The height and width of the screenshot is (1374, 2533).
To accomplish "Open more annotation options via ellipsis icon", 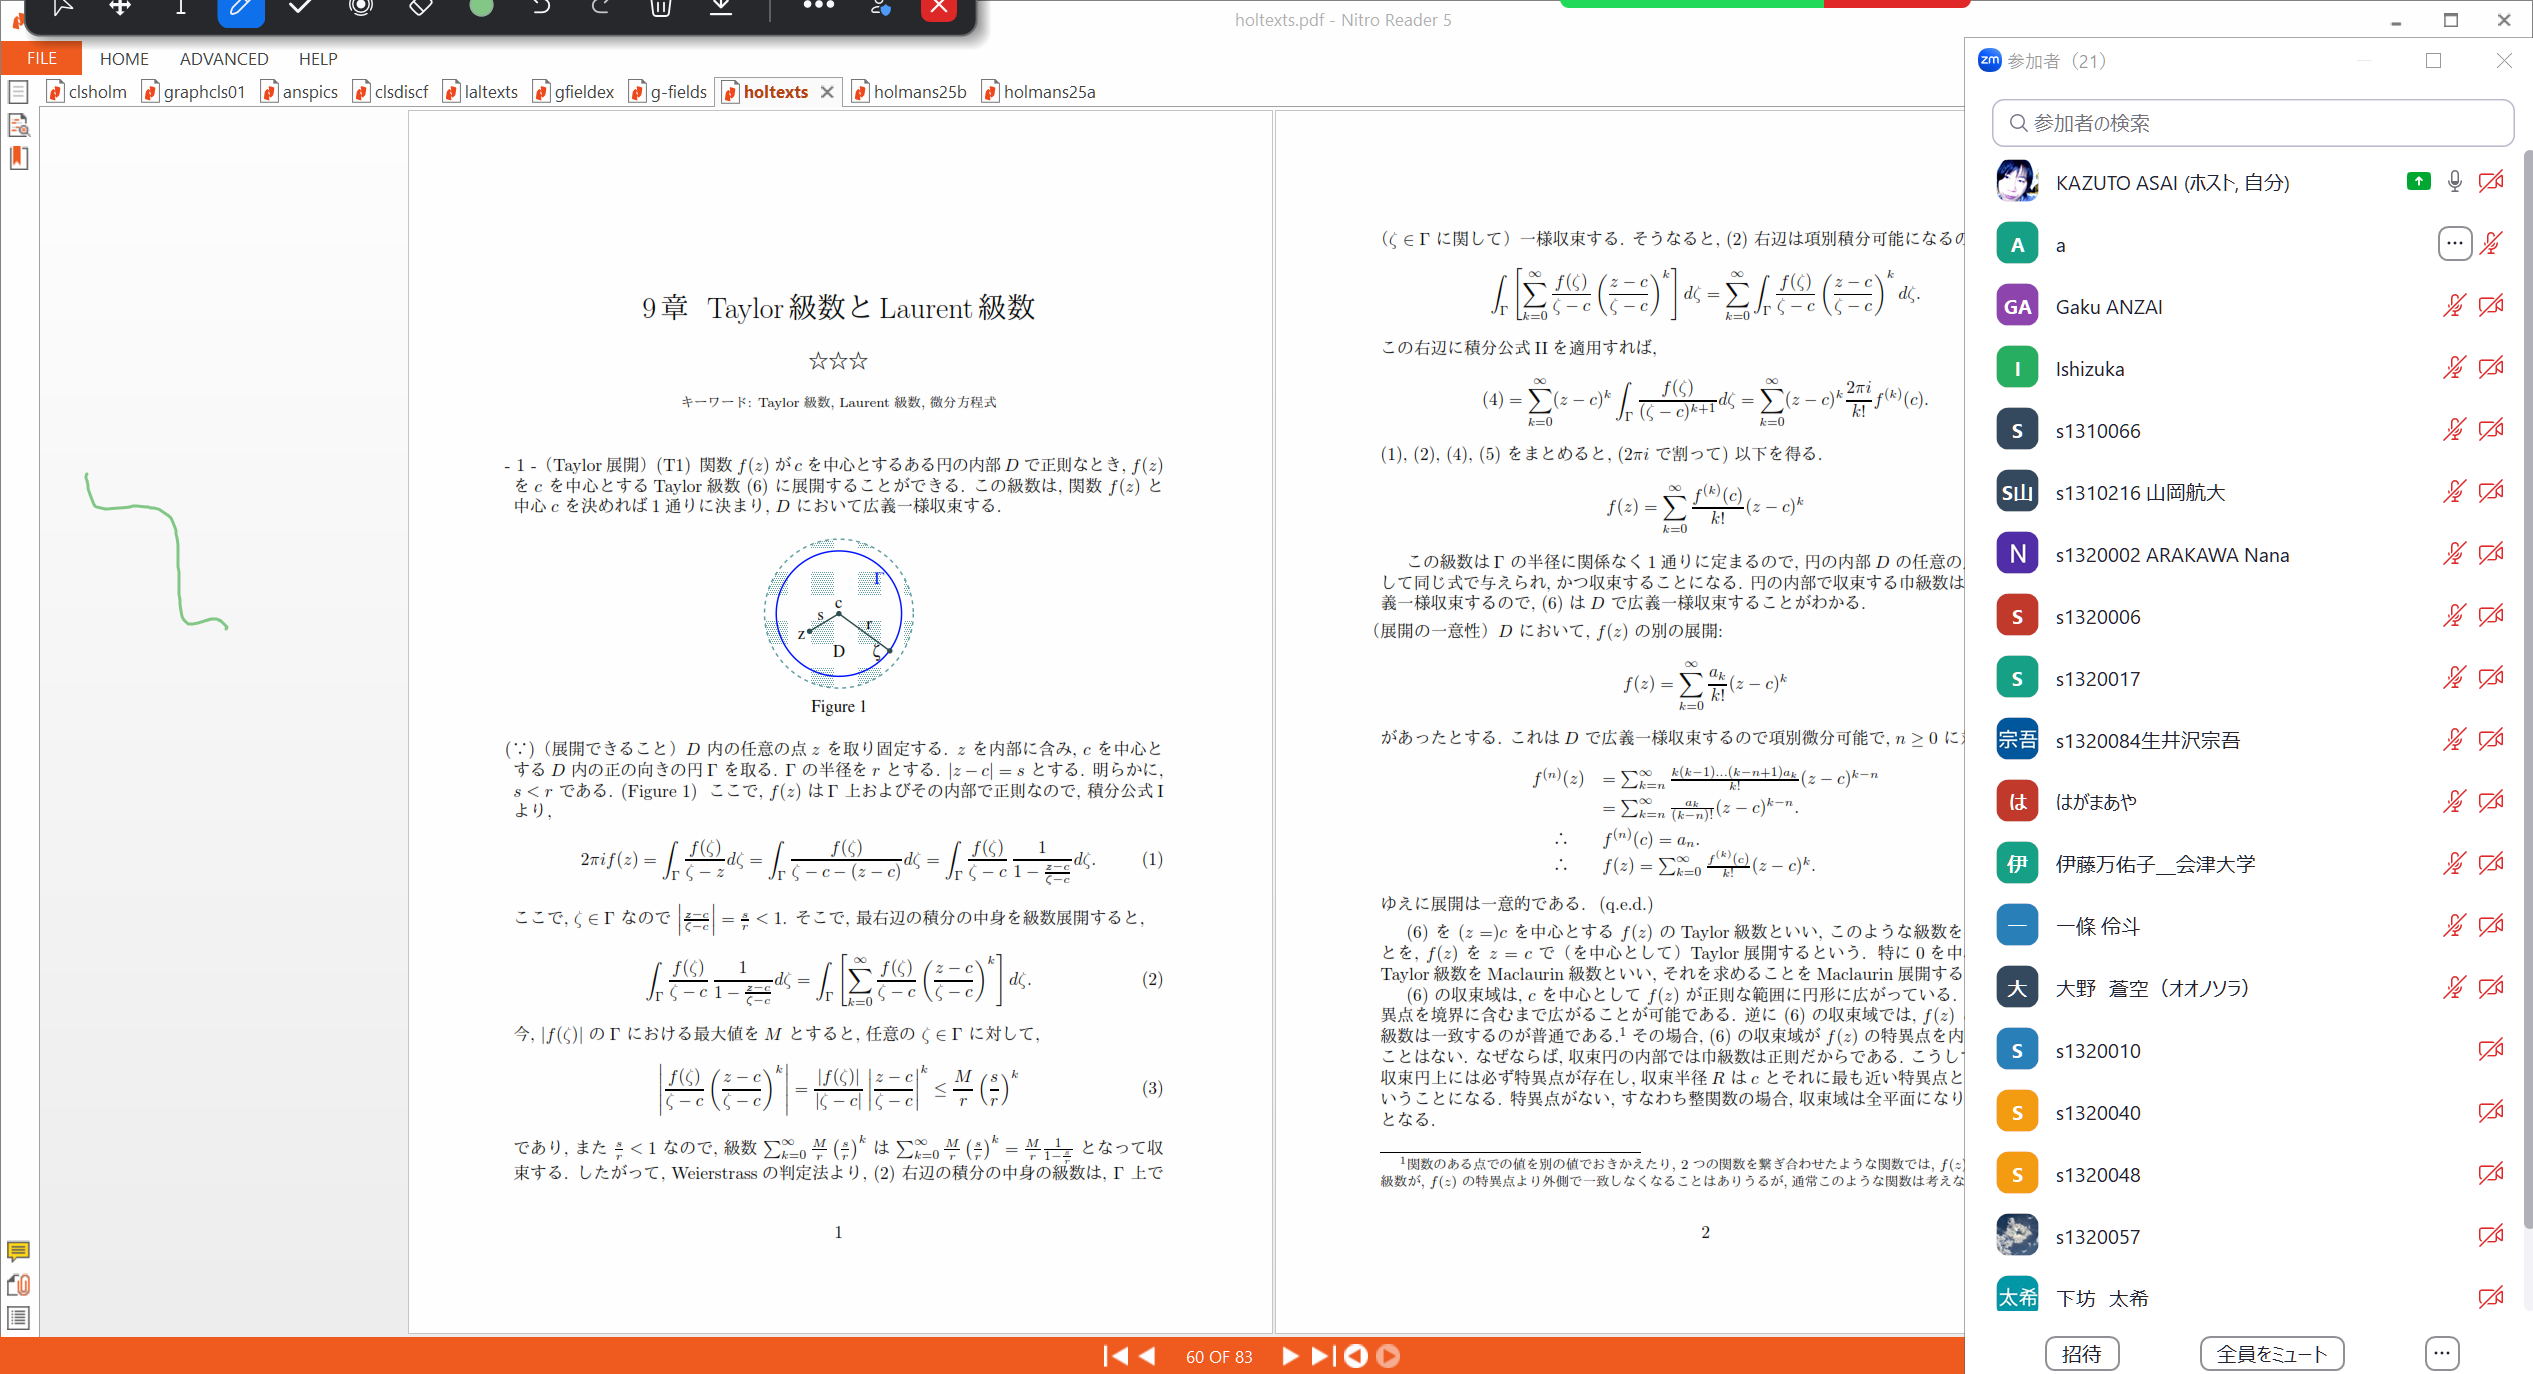I will (819, 8).
